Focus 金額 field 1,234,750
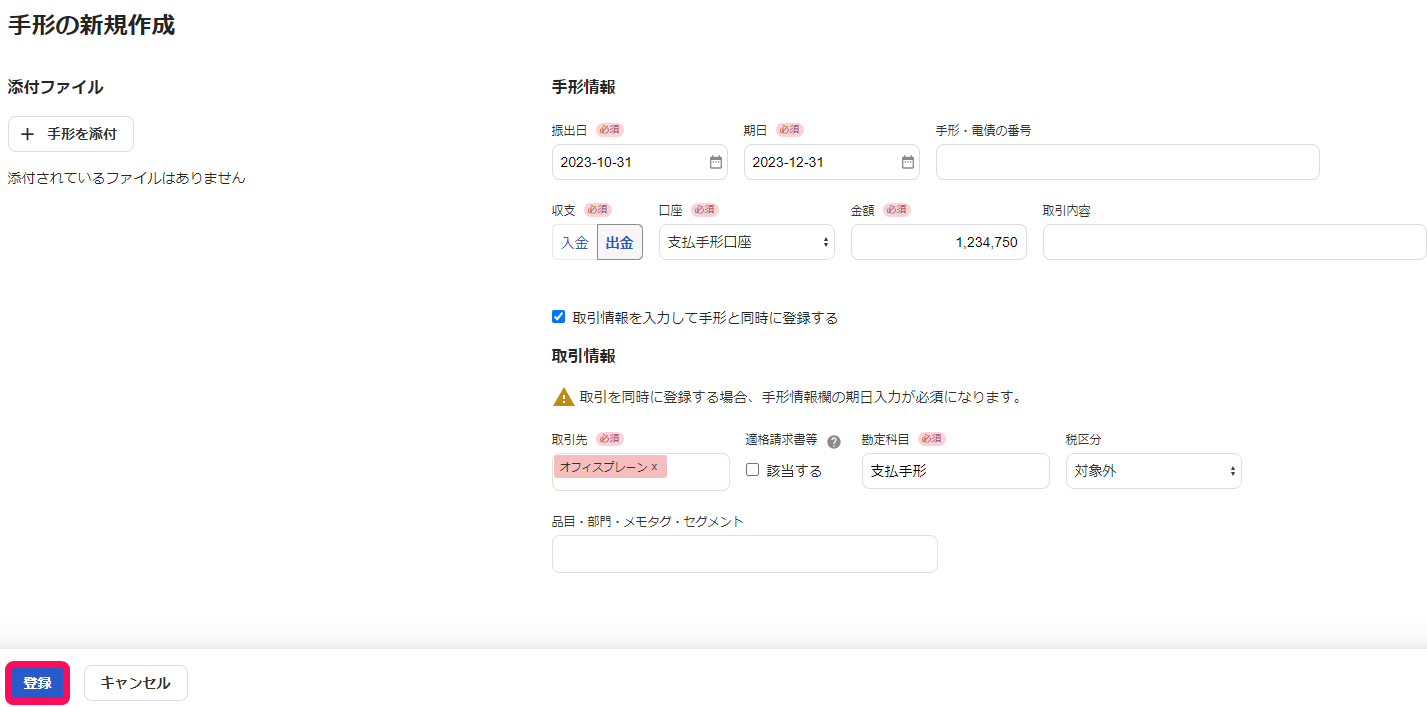The height and width of the screenshot is (707, 1427). click(939, 242)
